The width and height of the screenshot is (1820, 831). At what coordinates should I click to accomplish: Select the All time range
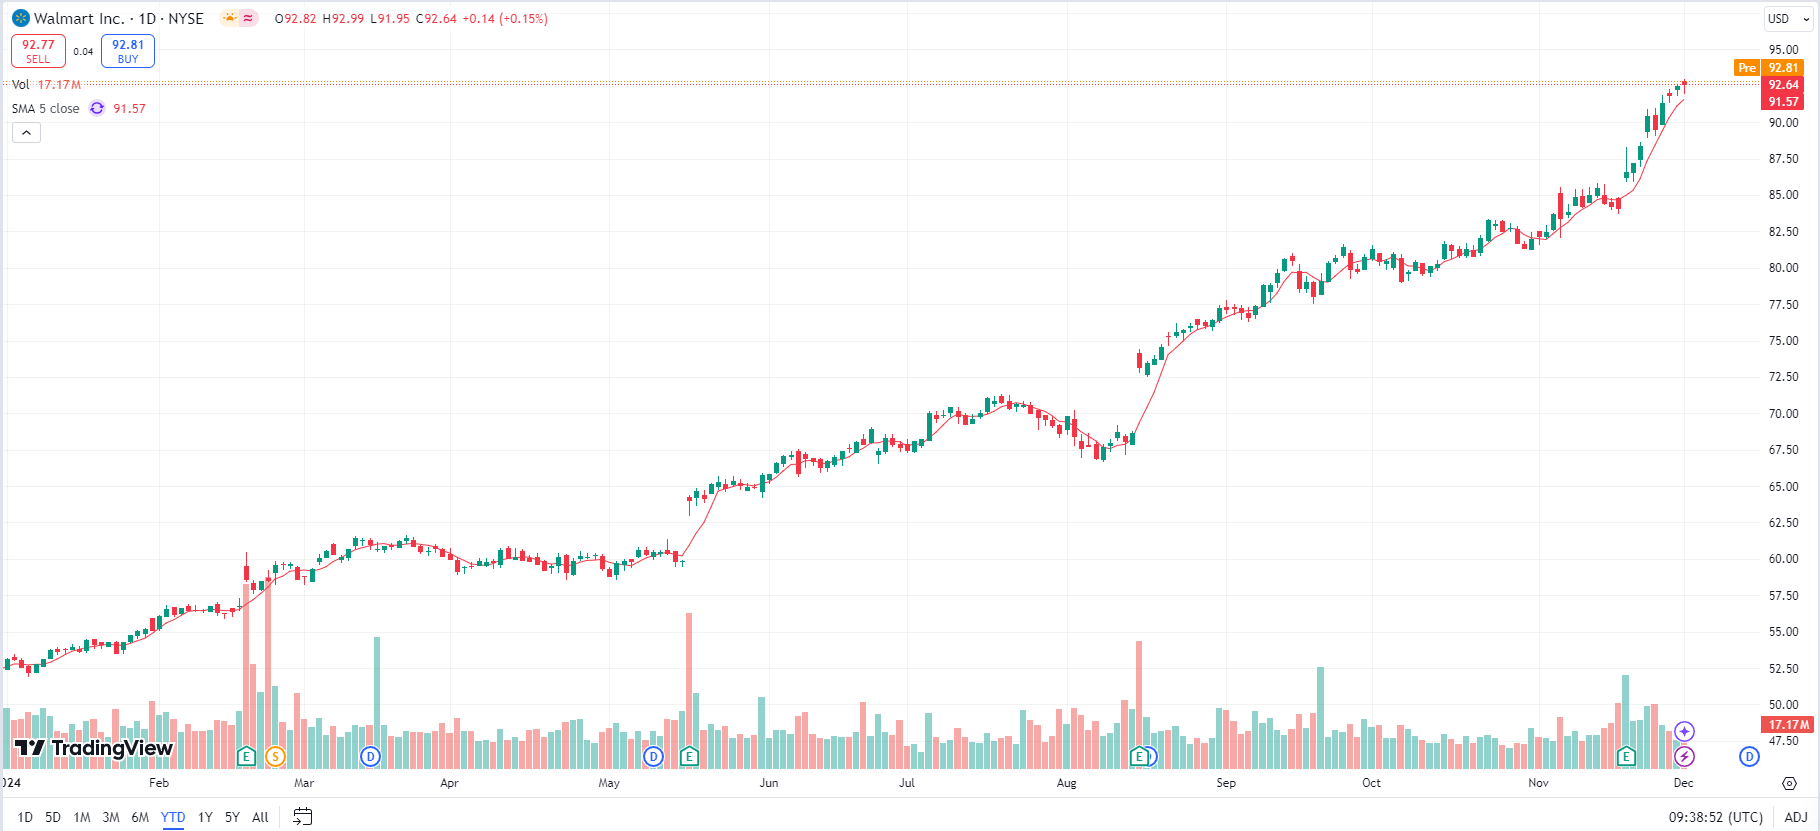click(260, 817)
